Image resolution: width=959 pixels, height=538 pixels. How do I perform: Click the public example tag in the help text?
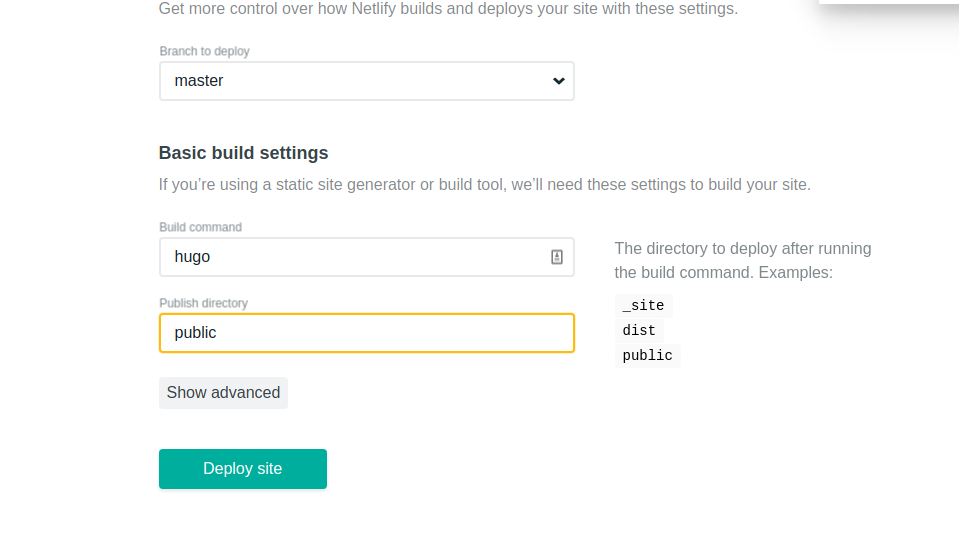point(647,356)
